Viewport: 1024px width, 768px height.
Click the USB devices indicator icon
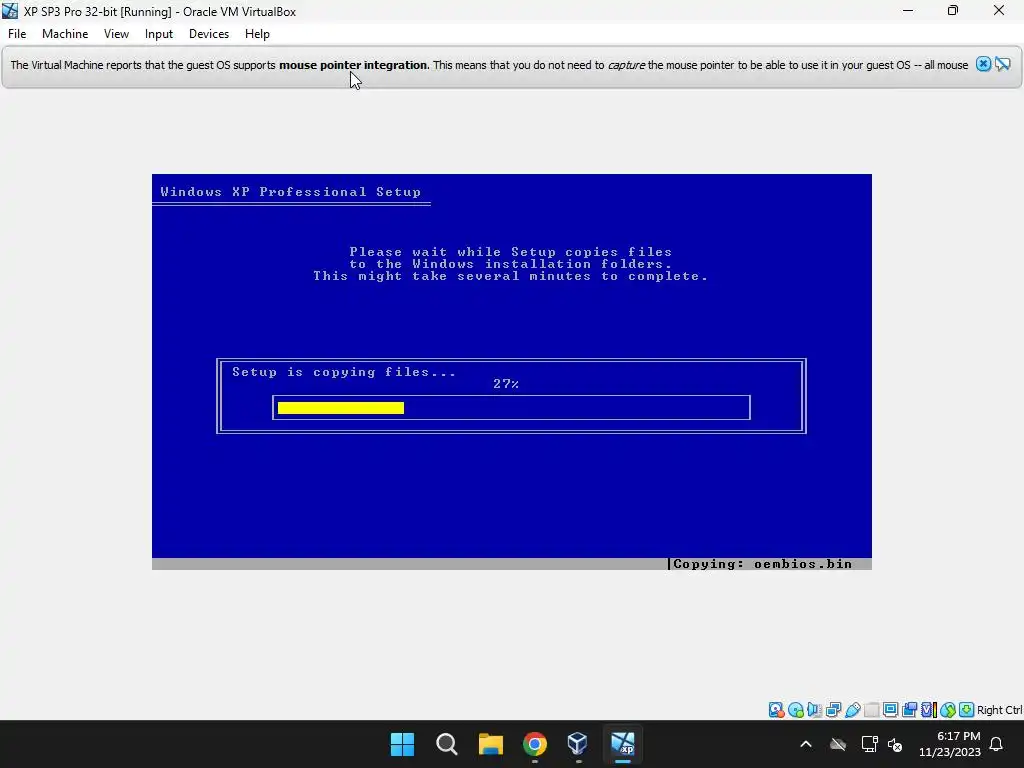852,710
